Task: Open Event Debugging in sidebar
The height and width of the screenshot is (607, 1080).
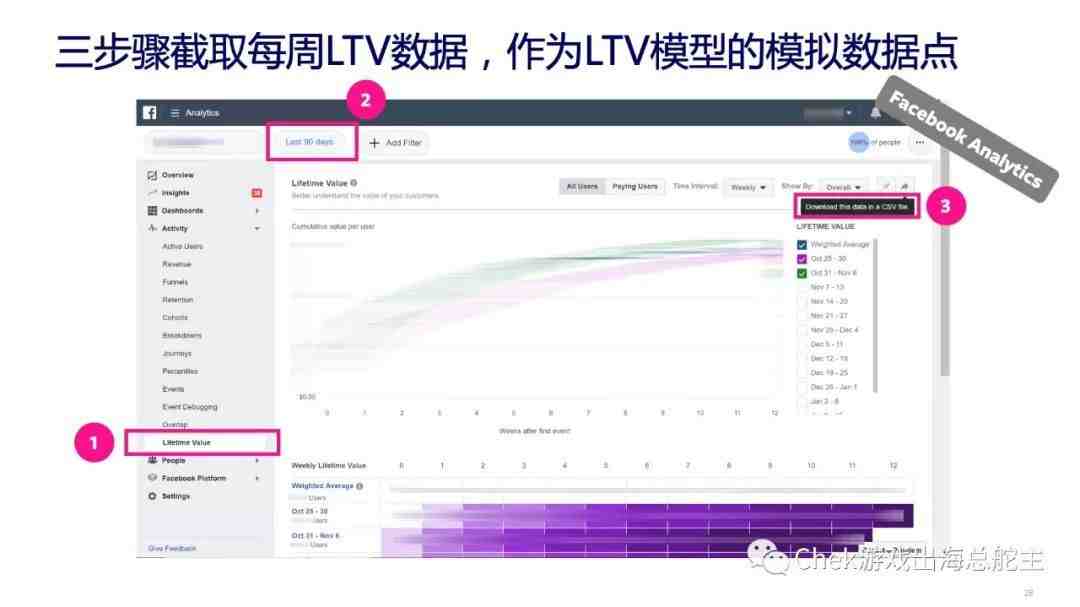Action: tap(189, 407)
